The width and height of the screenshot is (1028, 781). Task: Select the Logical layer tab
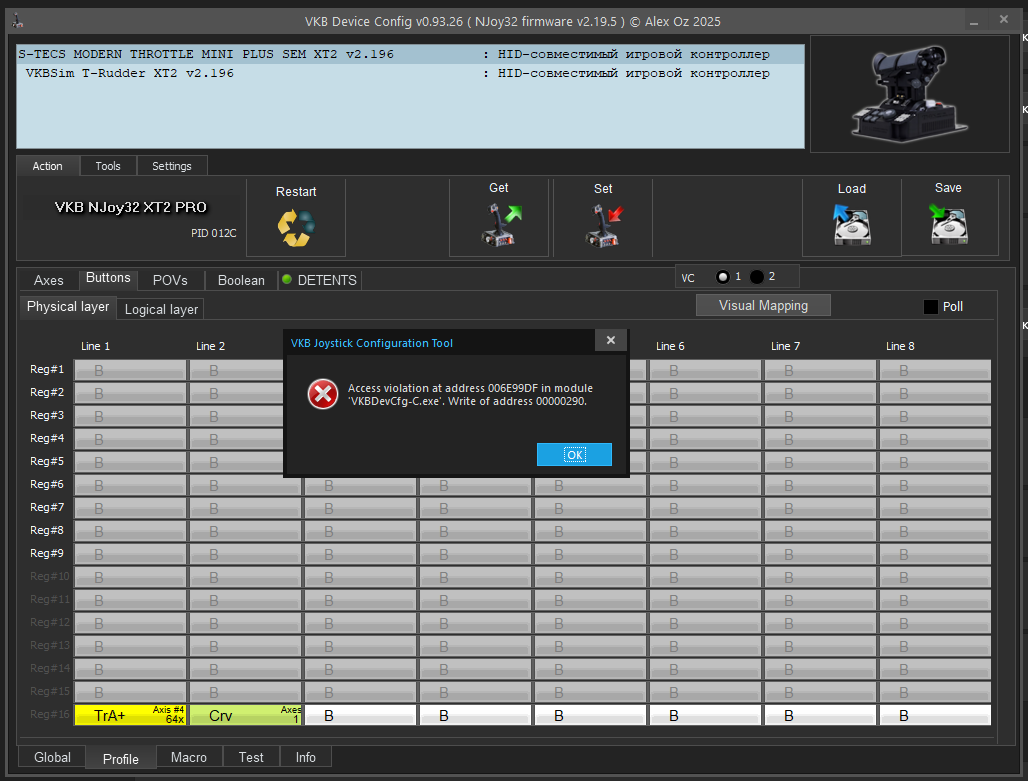pyautogui.click(x=161, y=310)
